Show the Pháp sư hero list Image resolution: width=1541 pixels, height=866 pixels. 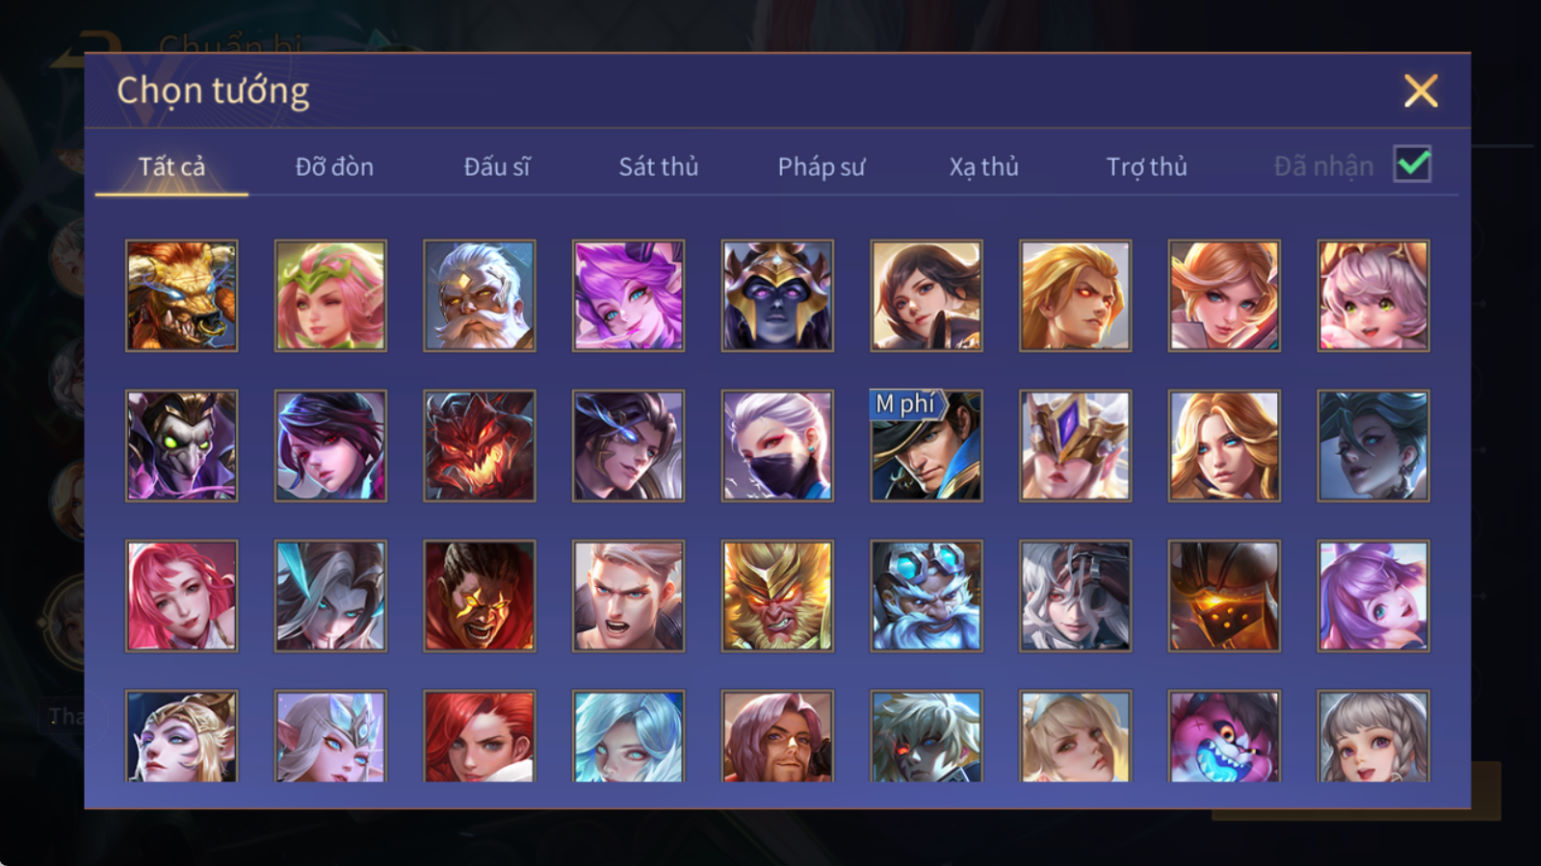(821, 166)
